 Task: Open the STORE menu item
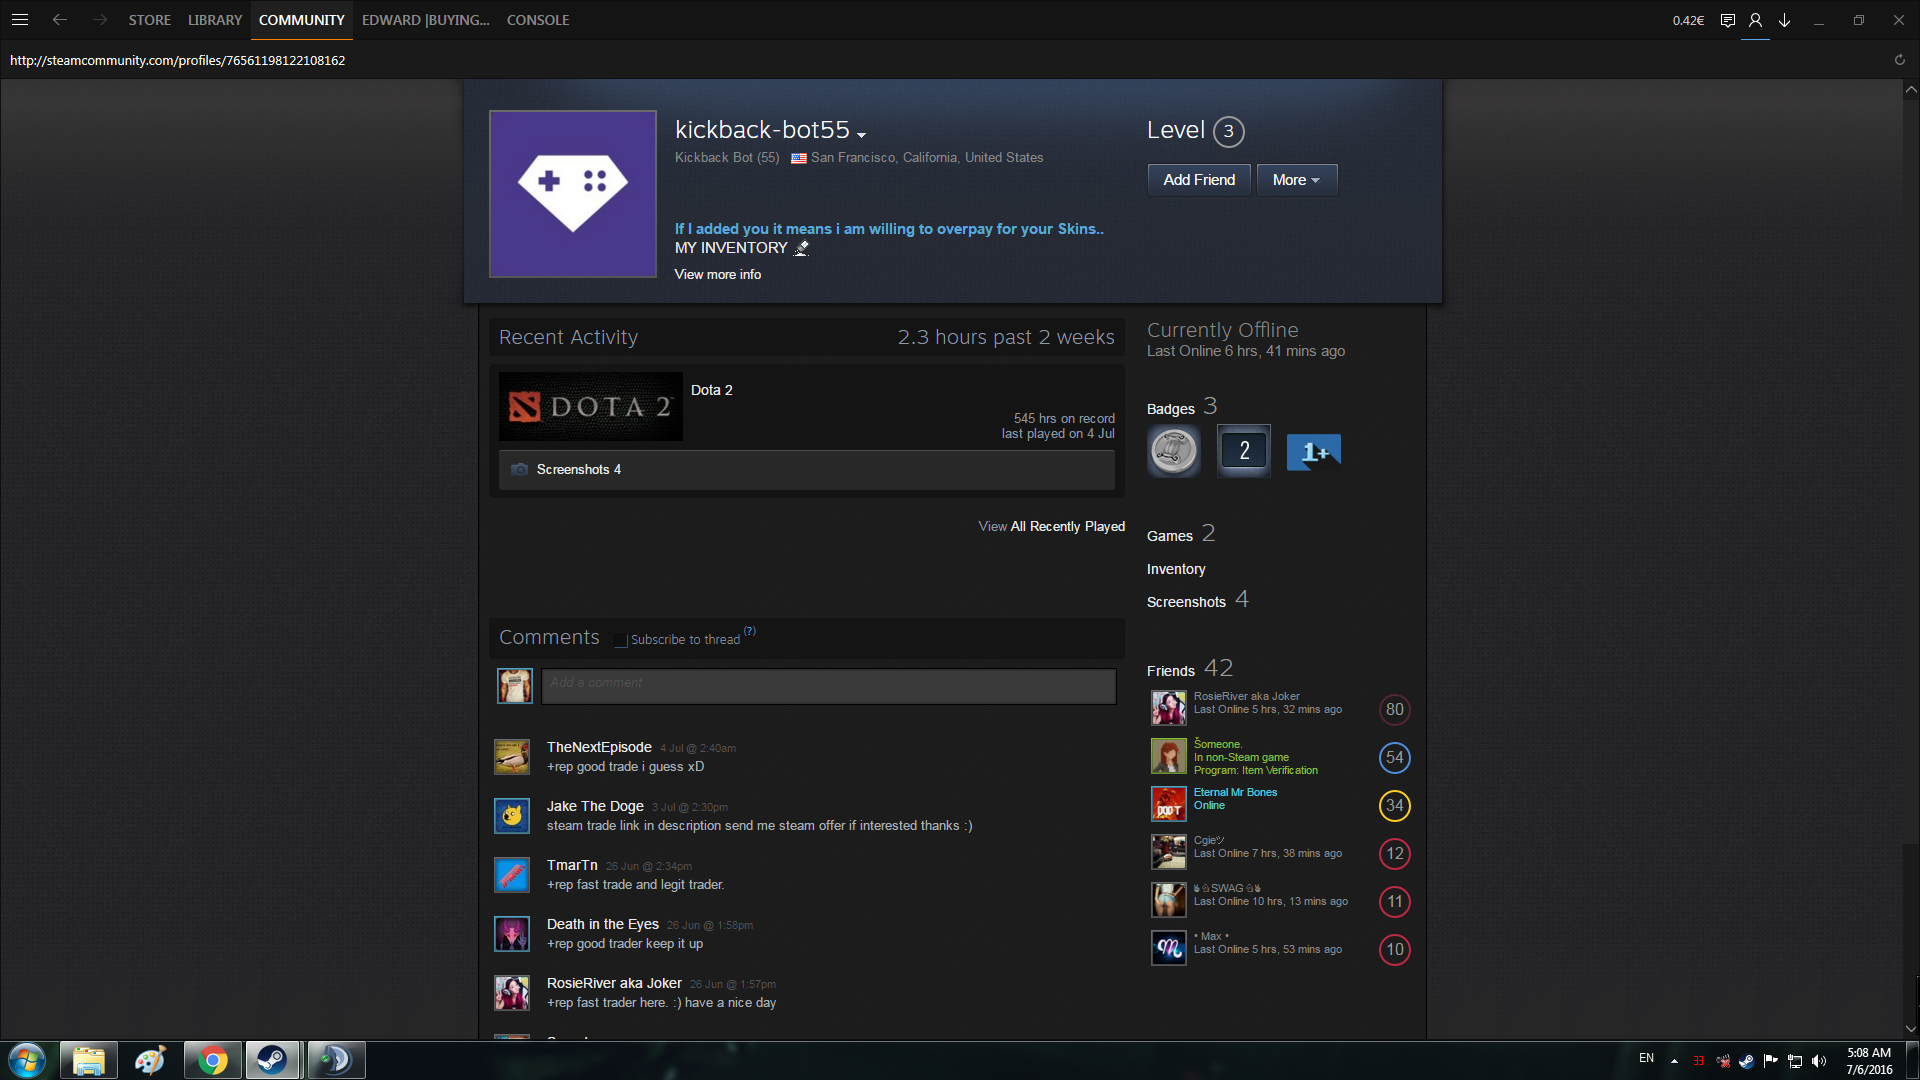pos(149,20)
